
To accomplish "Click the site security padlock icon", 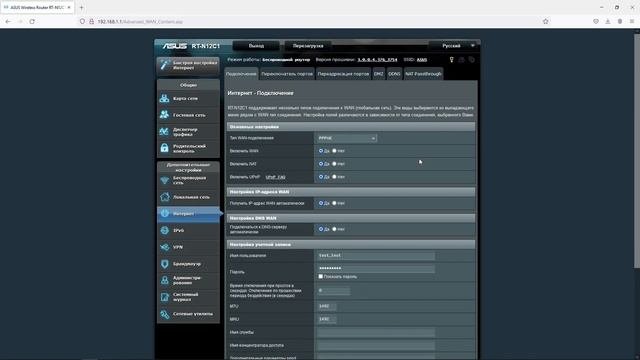I will [x=91, y=21].
